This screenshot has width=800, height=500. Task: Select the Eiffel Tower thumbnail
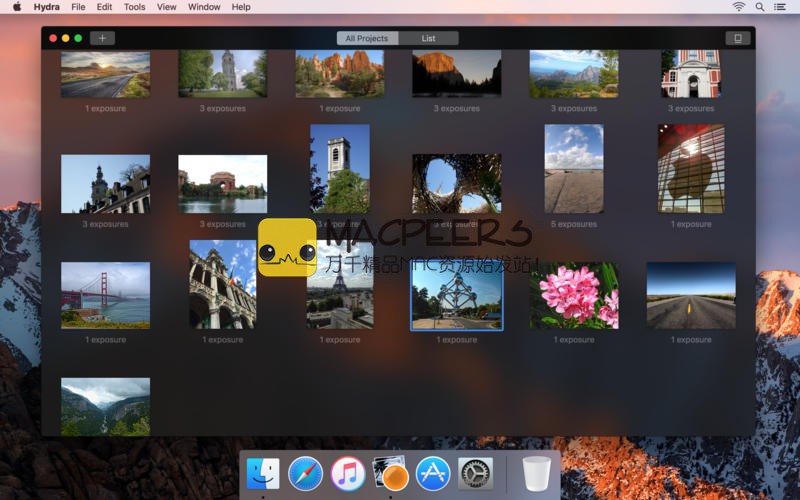click(340, 286)
